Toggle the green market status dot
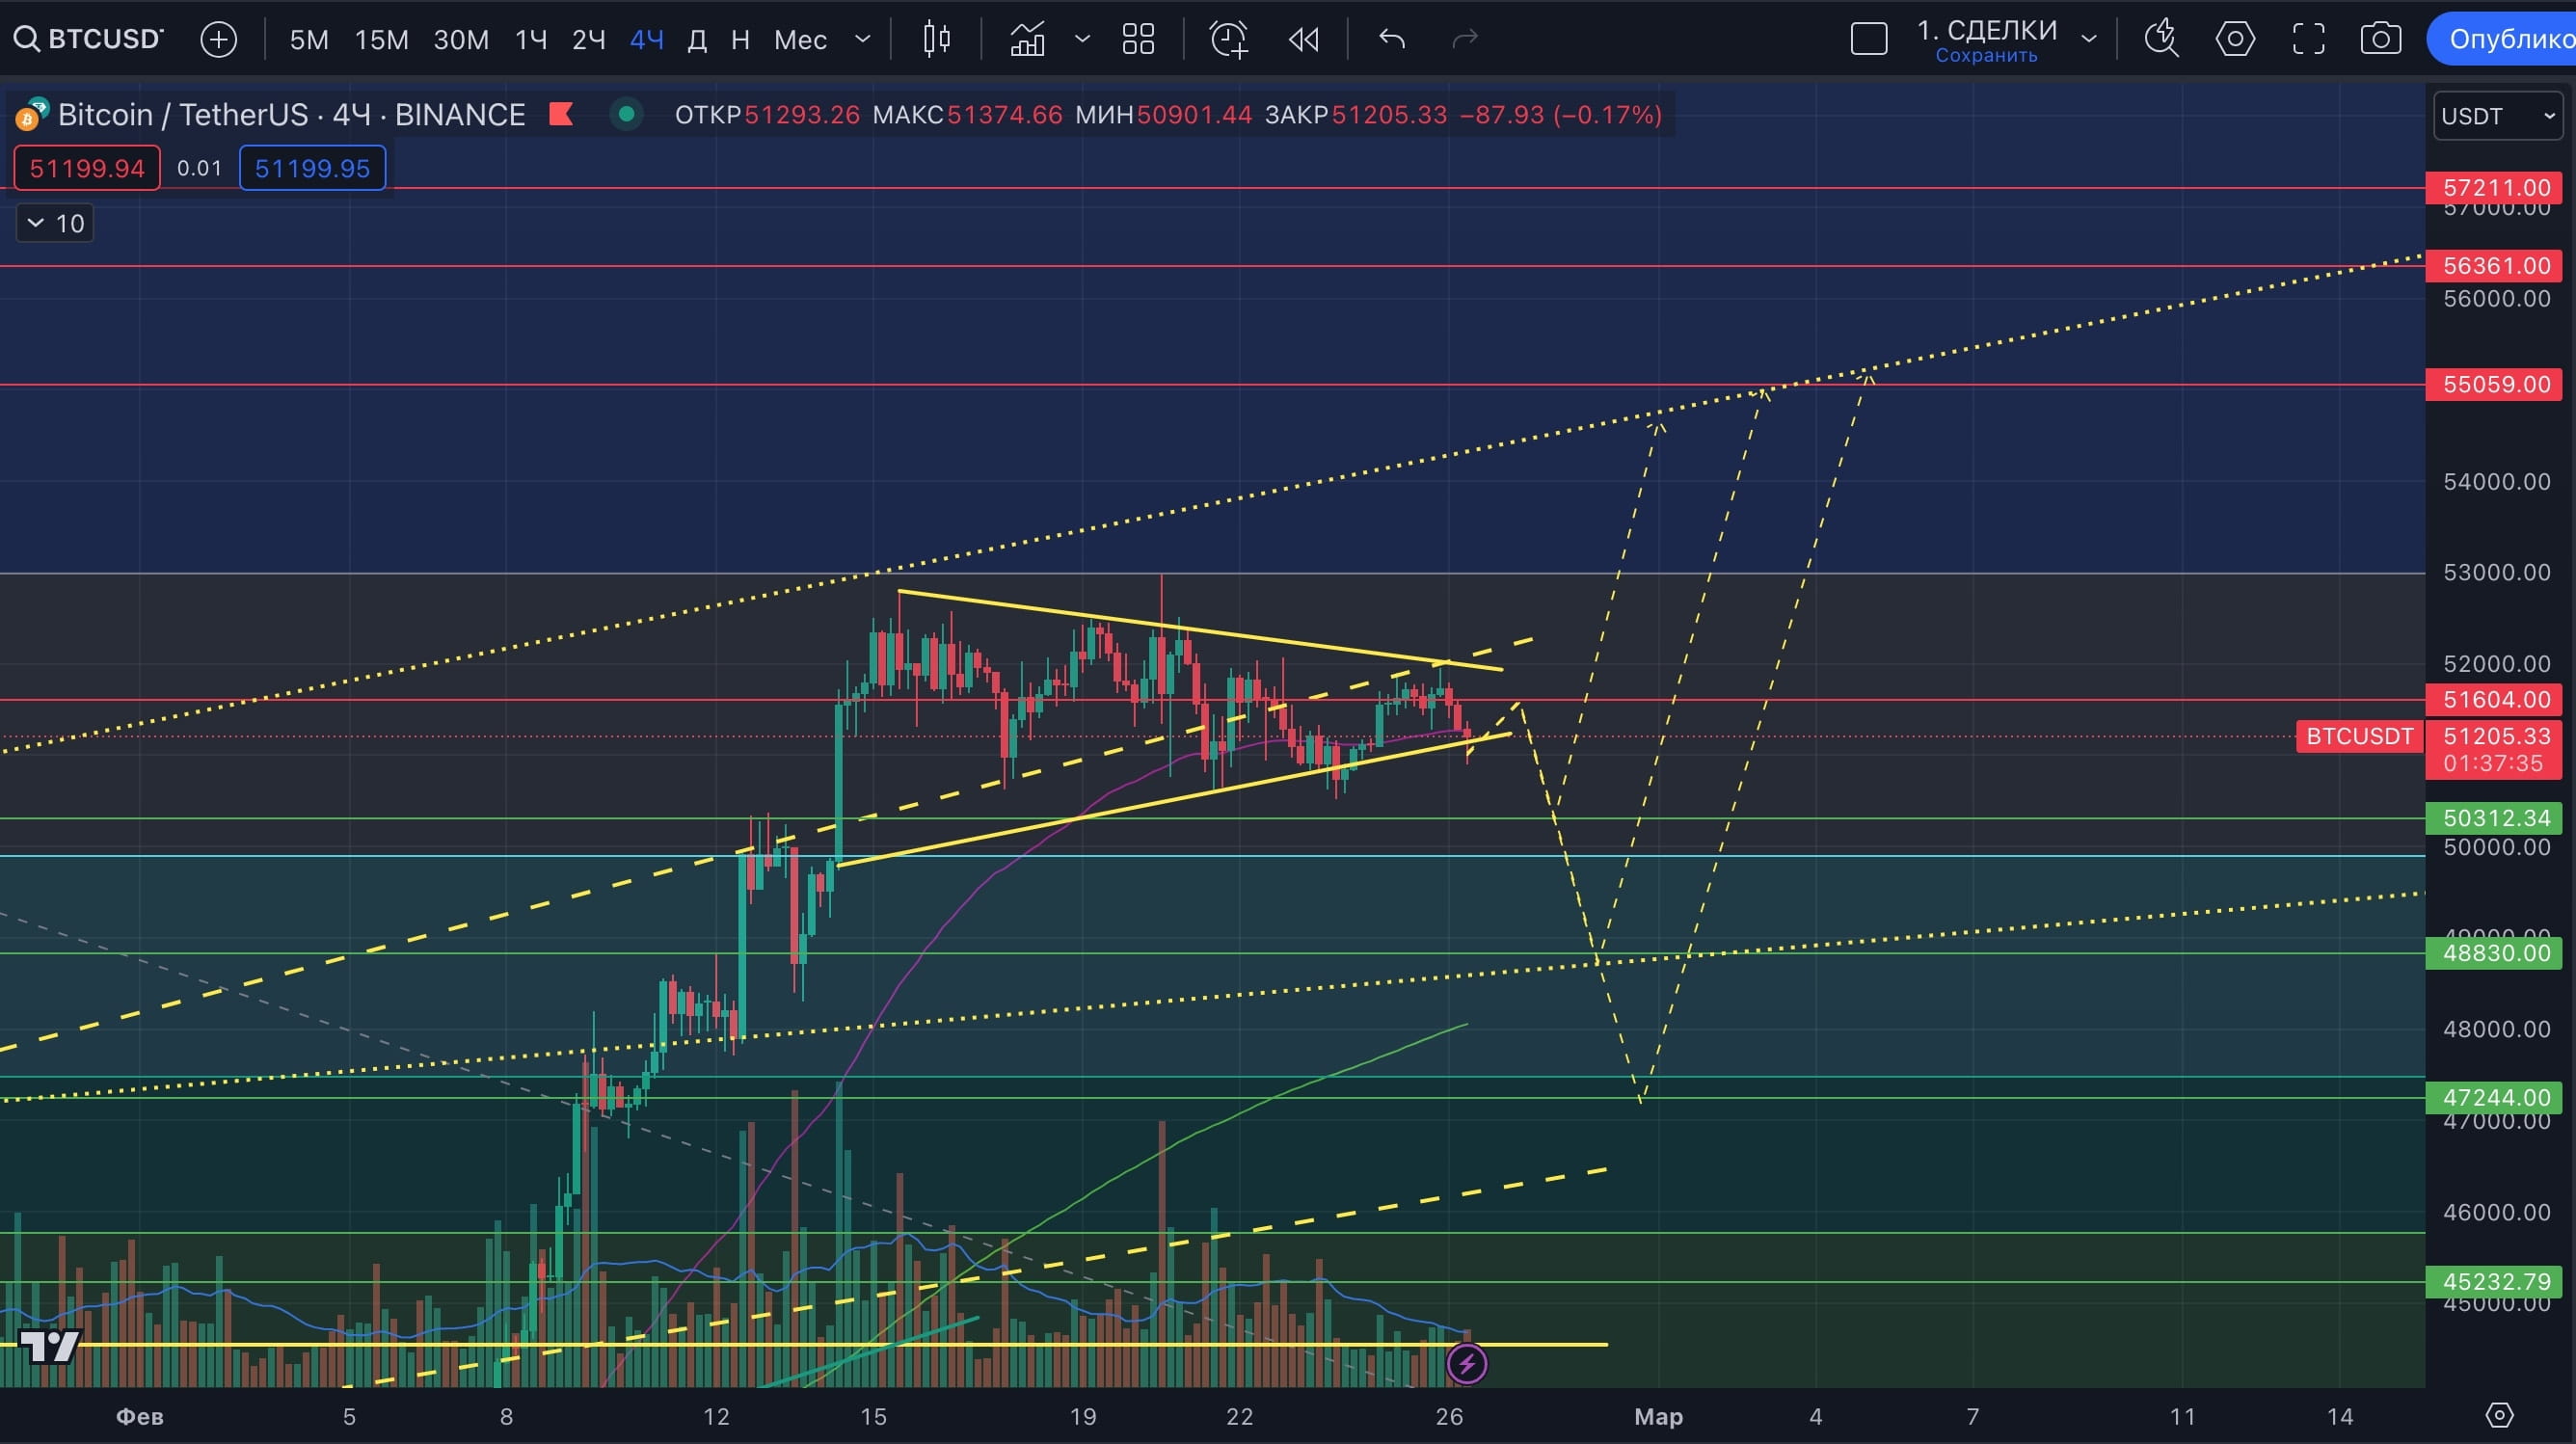 (626, 114)
